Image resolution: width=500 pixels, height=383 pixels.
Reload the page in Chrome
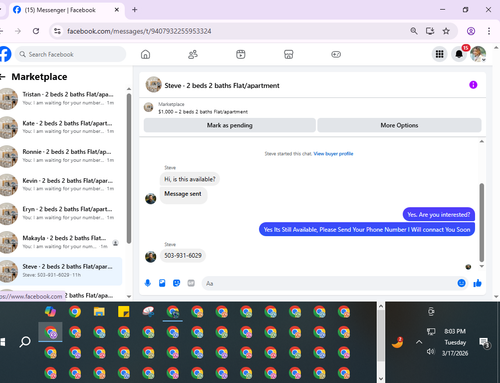36,31
